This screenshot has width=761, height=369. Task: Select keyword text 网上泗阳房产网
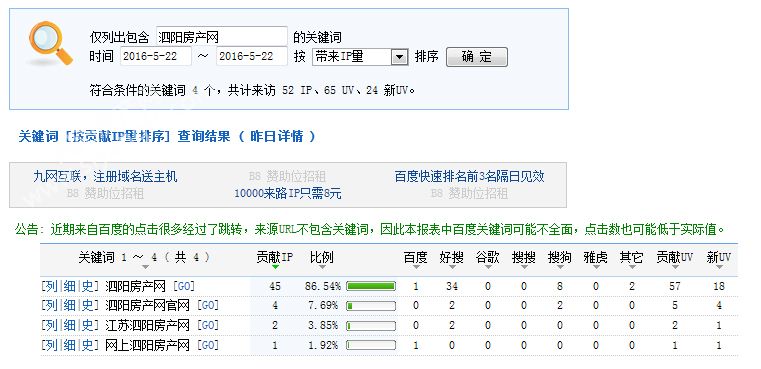[x=148, y=346]
